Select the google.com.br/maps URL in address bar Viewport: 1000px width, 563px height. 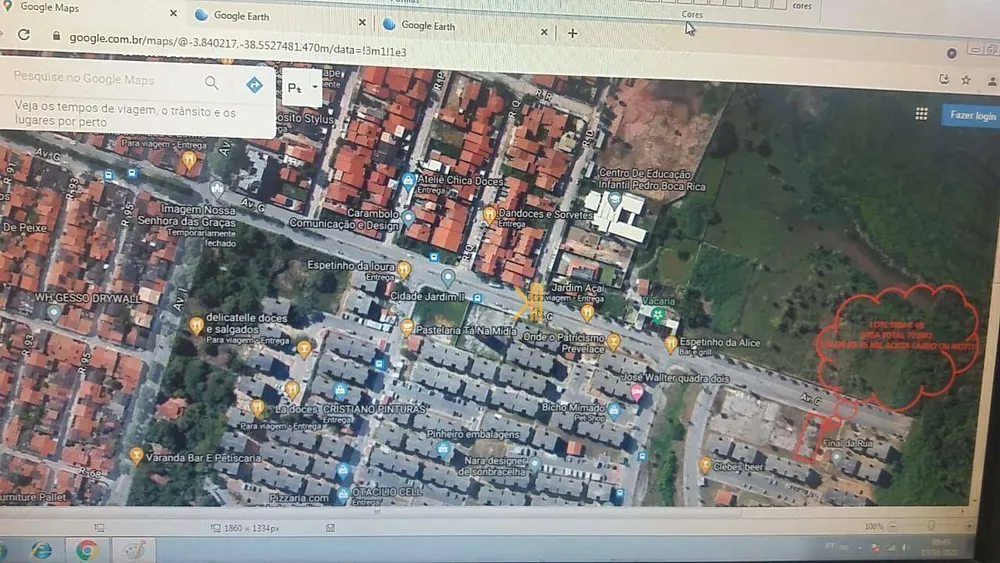[x=237, y=45]
